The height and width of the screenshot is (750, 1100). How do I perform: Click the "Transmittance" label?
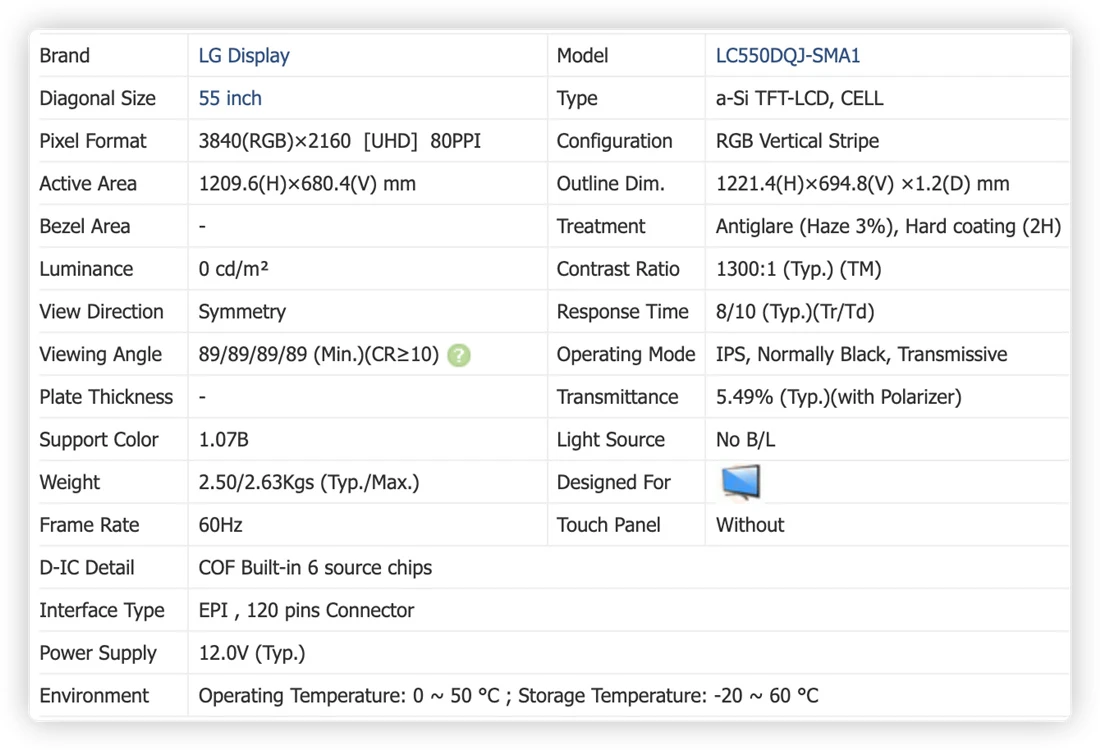click(617, 397)
